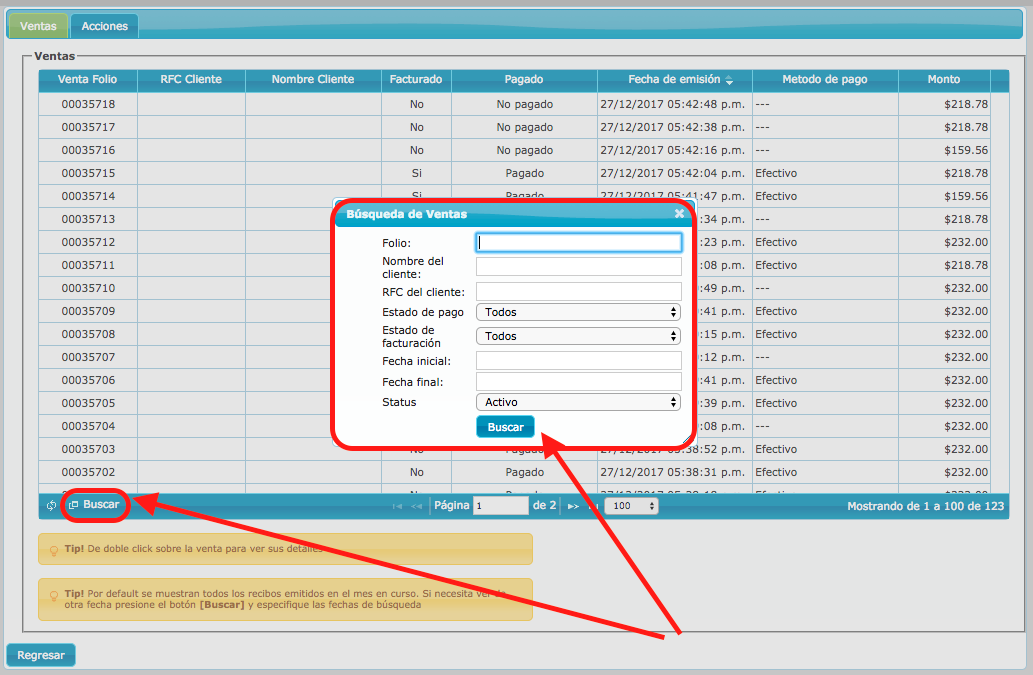Go to the previous page of results

coord(416,507)
